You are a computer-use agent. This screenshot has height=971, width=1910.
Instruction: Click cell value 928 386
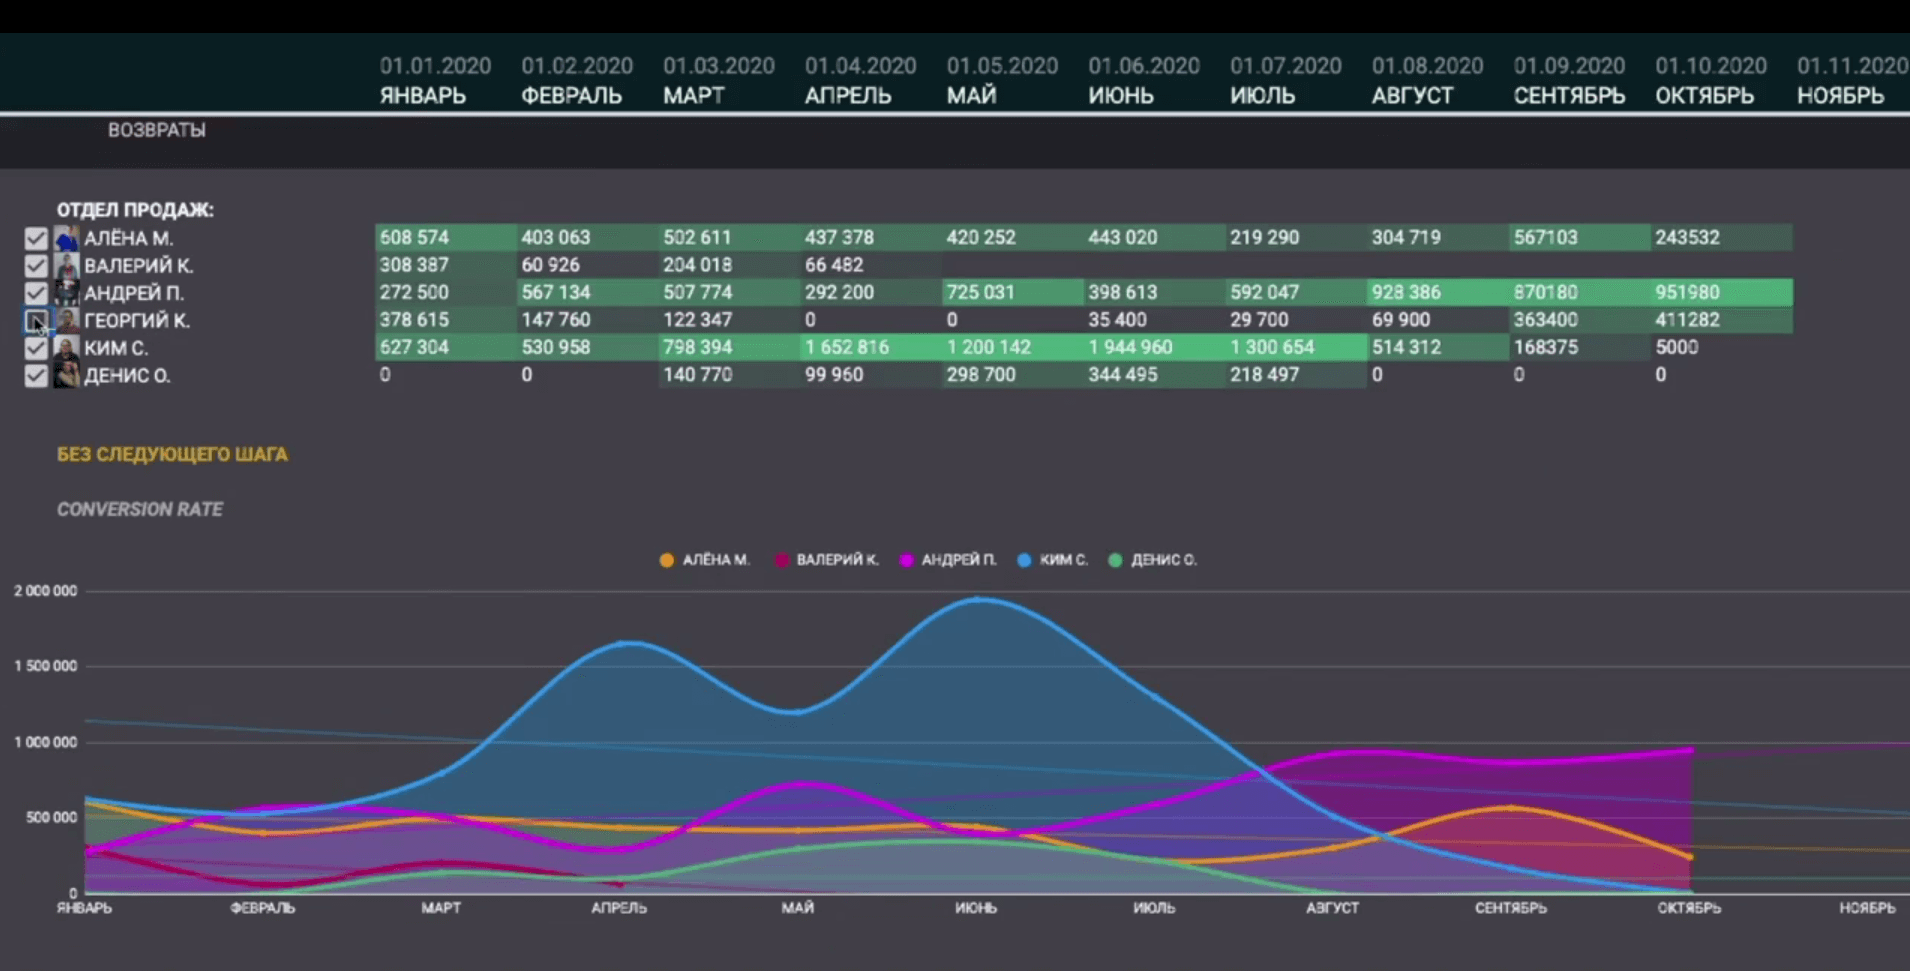tap(1406, 292)
